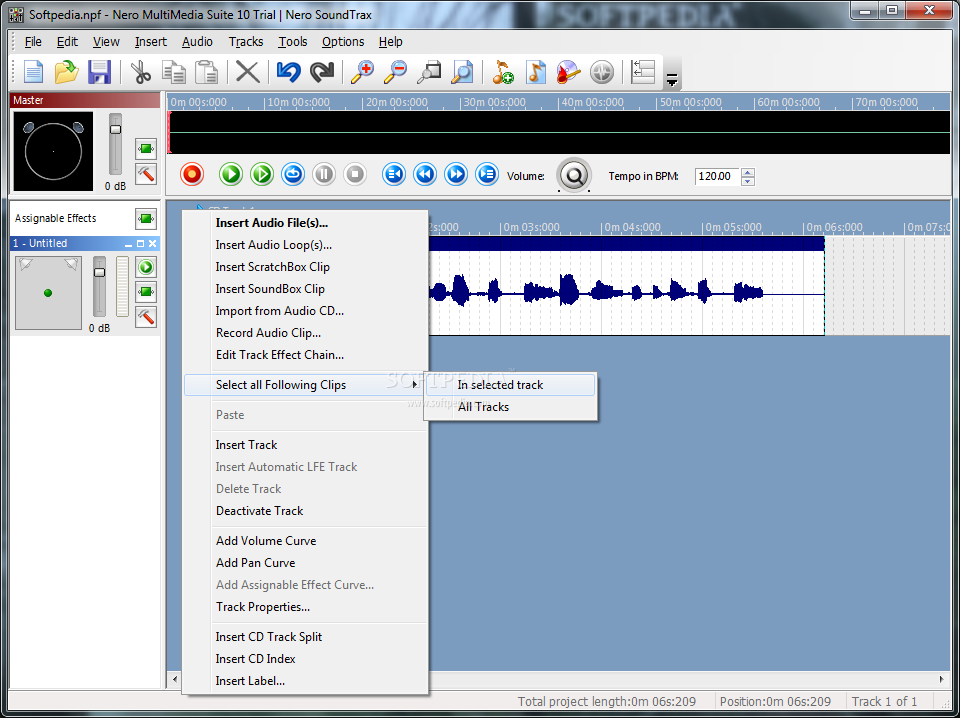
Task: Click the second green play button
Action: [x=262, y=175]
